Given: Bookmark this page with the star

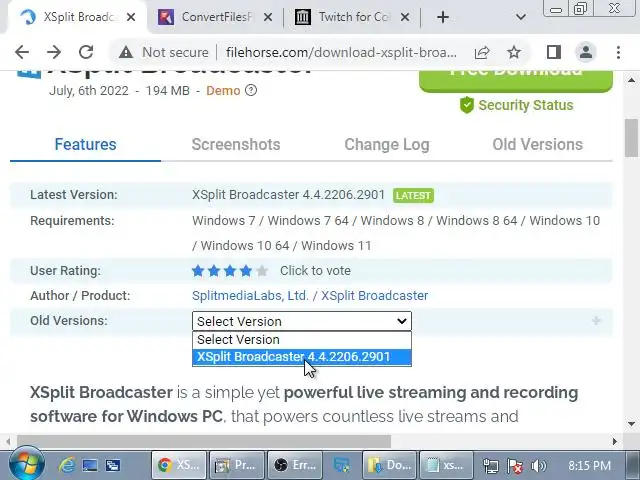Looking at the screenshot, I should click(x=514, y=52).
